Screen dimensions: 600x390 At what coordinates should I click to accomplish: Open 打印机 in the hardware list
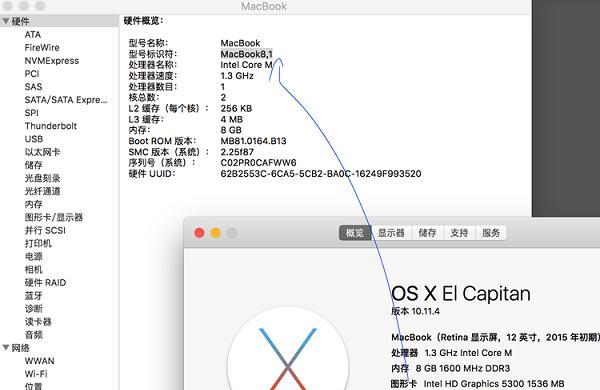[x=38, y=243]
